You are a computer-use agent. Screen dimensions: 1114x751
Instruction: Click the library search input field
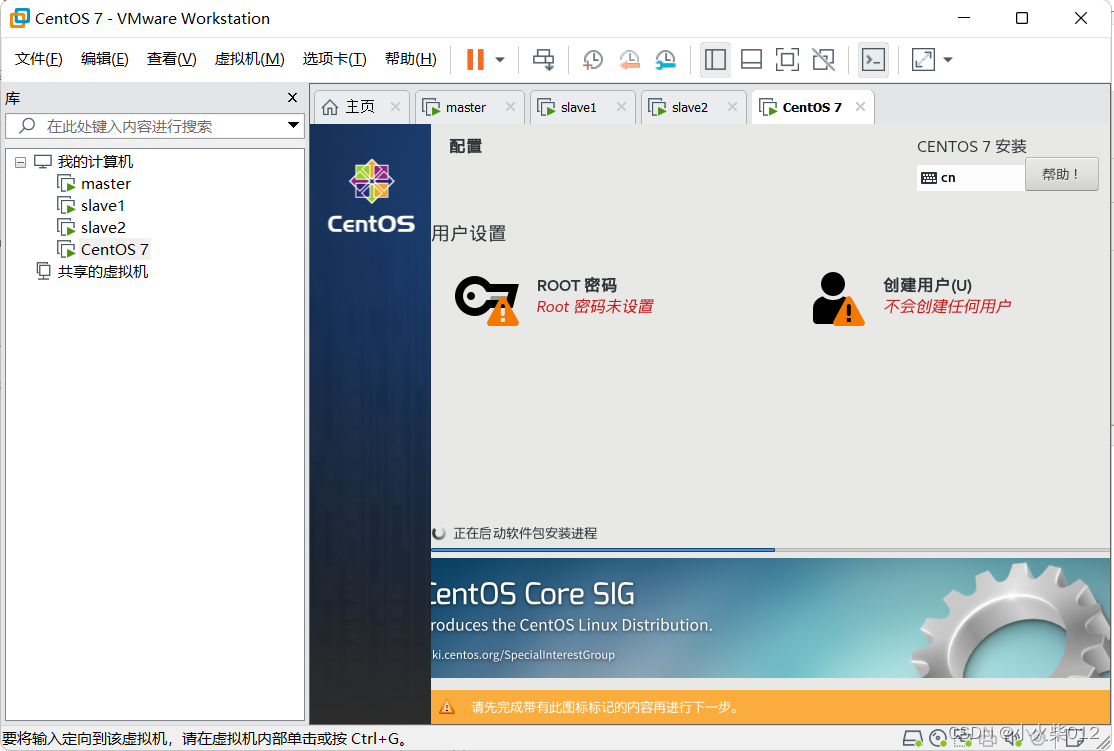click(x=154, y=126)
